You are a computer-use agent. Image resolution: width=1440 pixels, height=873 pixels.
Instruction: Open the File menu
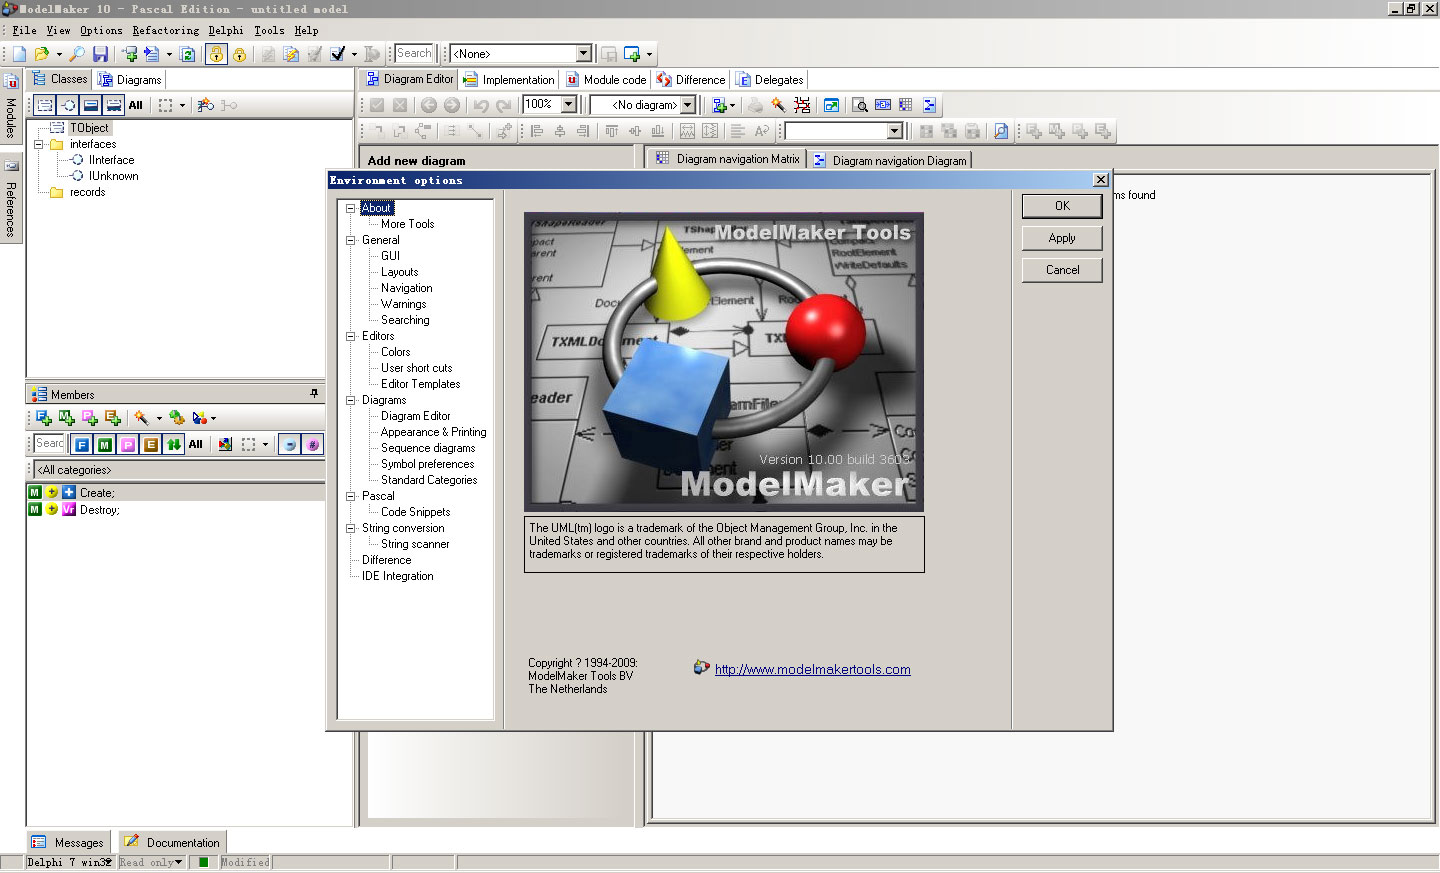(24, 30)
